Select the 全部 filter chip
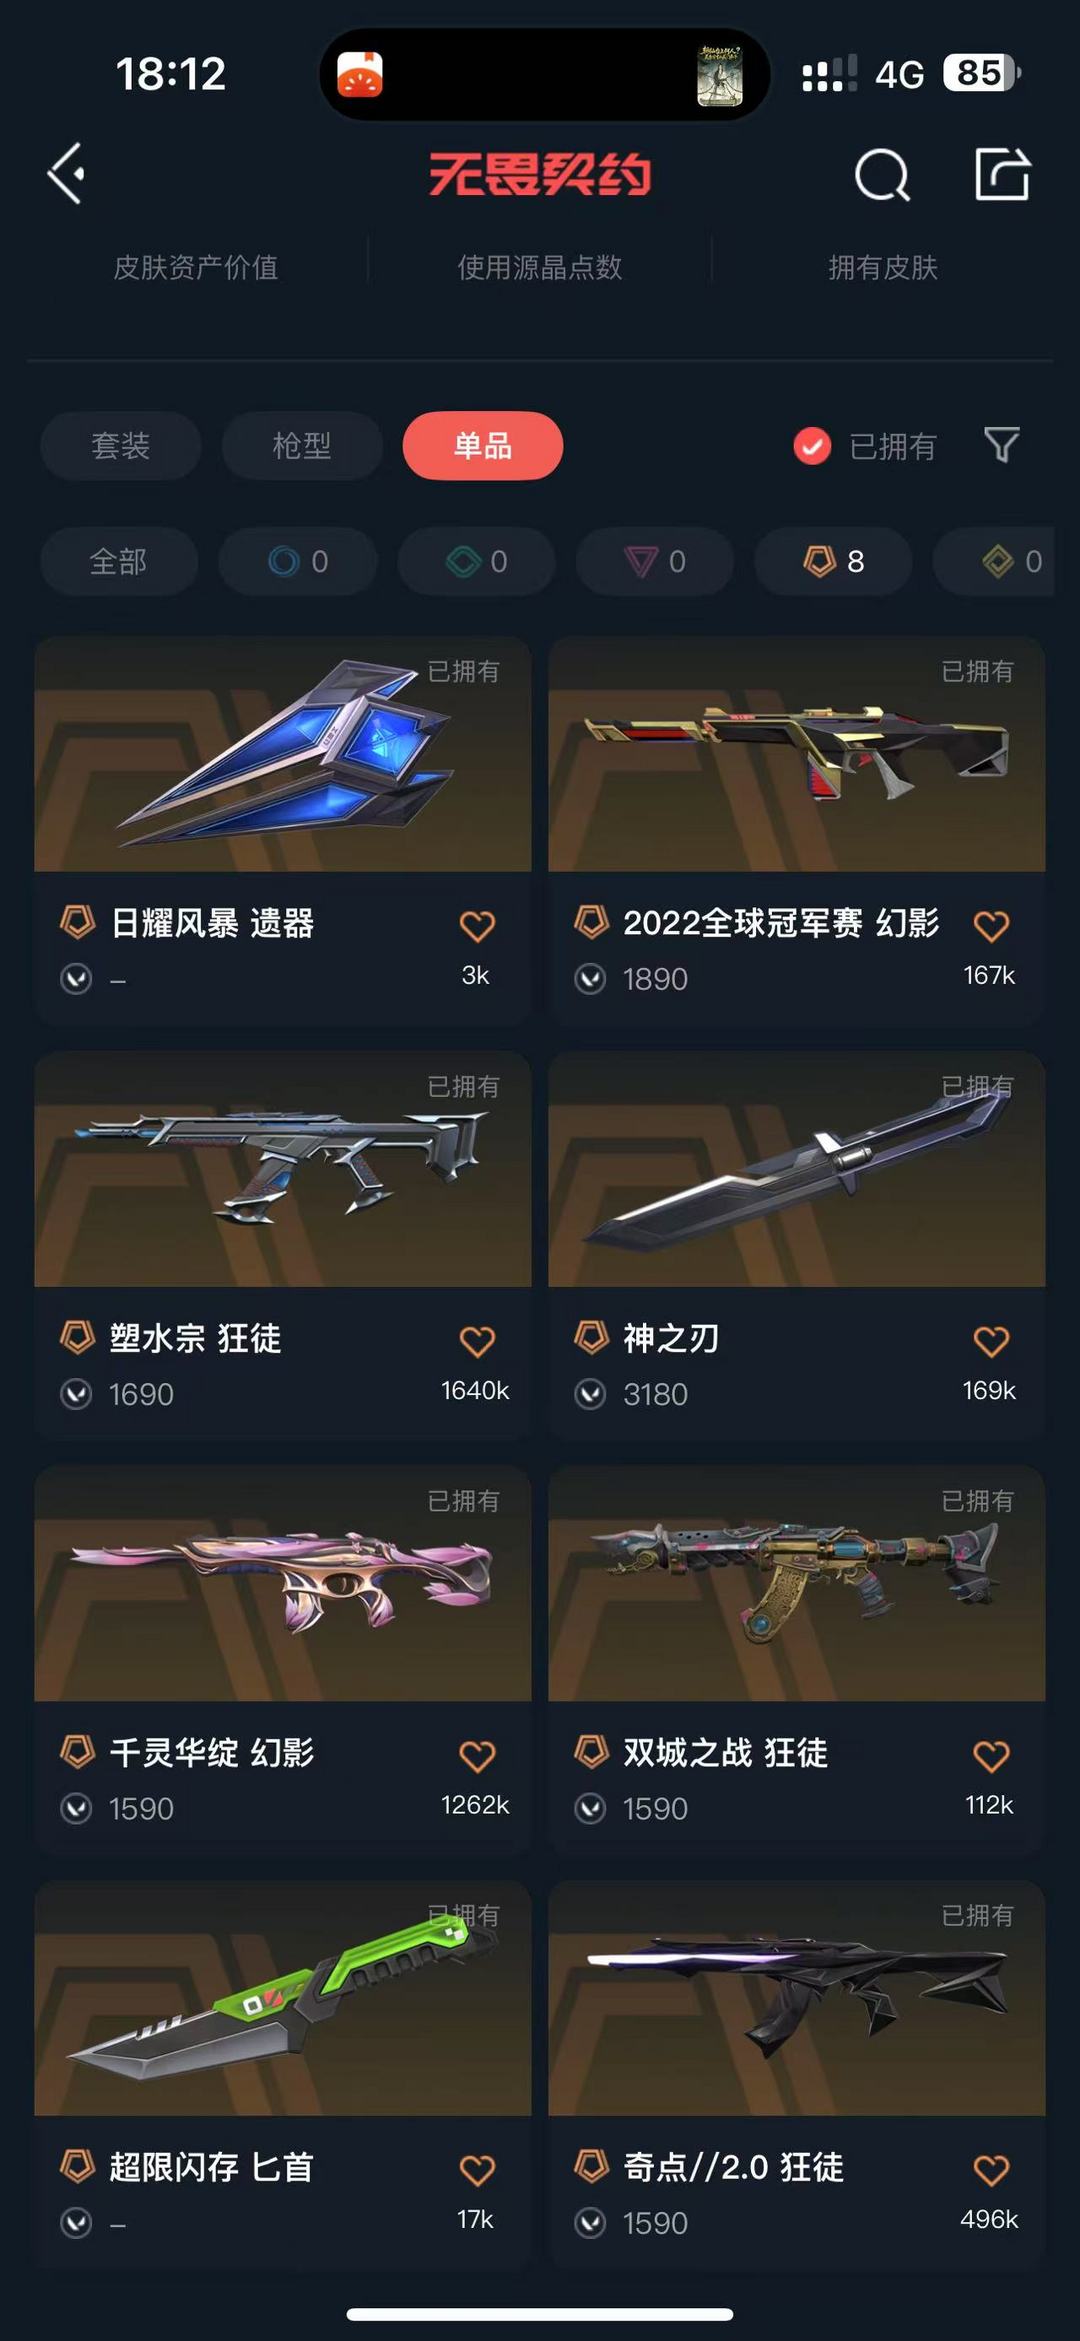 pos(119,561)
